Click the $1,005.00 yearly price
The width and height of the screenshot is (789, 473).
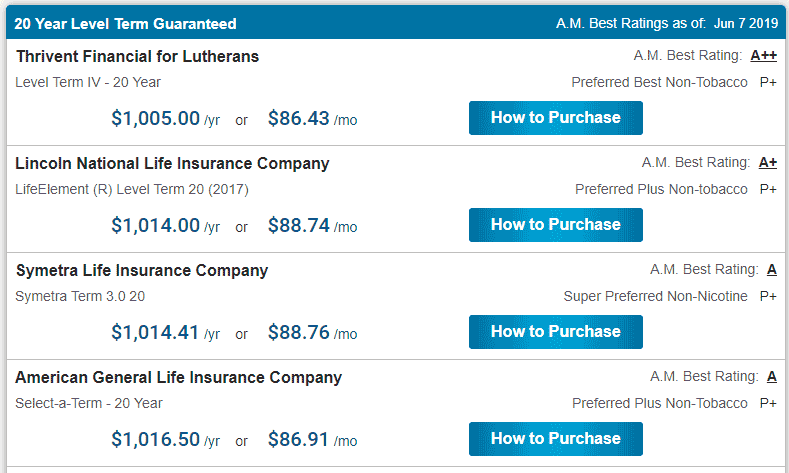coord(155,118)
